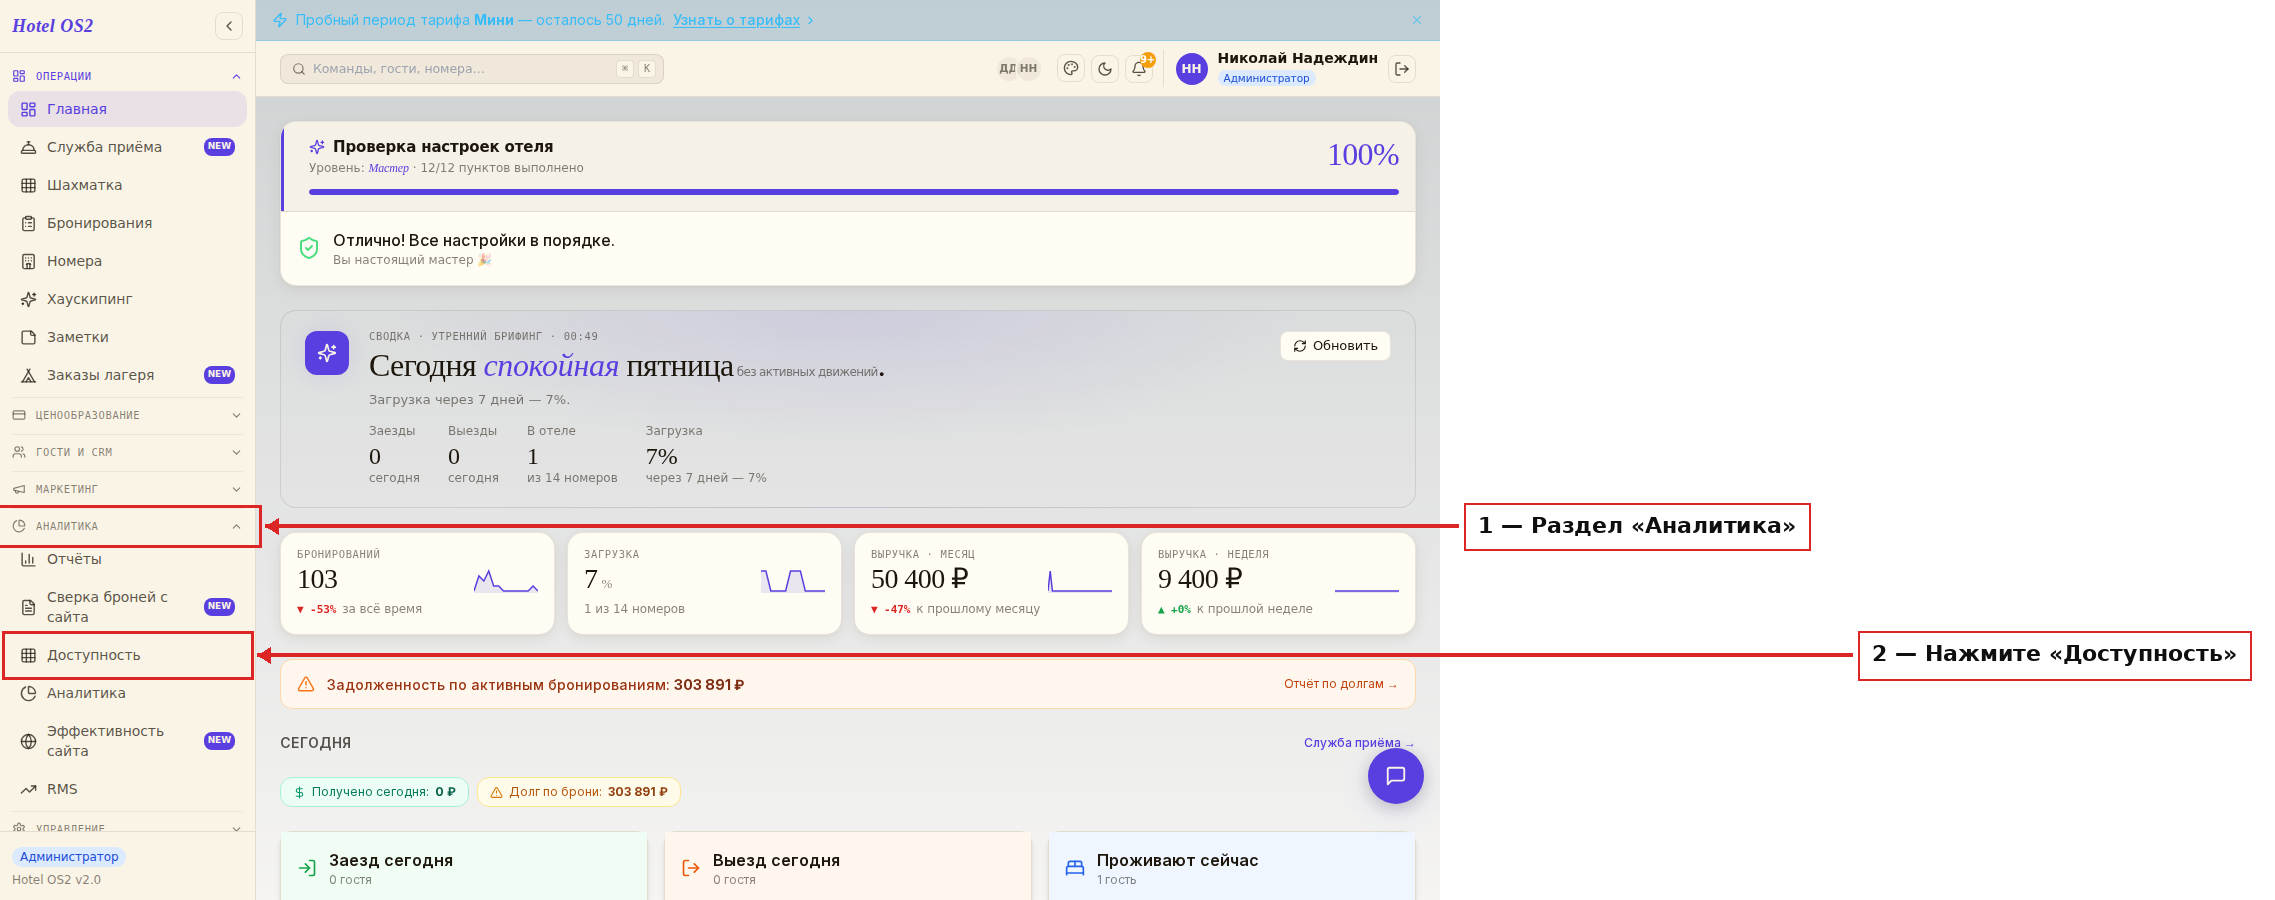This screenshot has height=900, width=2275.
Task: Open the chat bubble floating button
Action: click(1396, 776)
